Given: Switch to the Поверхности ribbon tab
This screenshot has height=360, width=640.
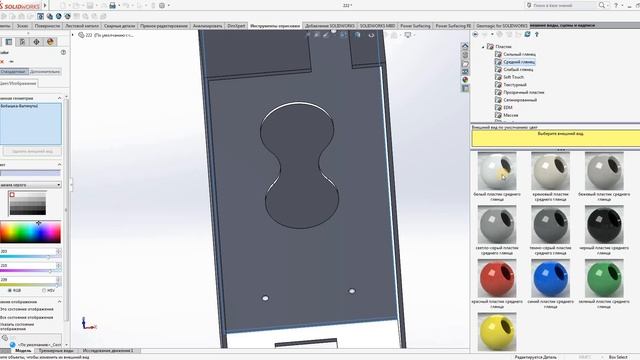Looking at the screenshot, I should coord(47,26).
